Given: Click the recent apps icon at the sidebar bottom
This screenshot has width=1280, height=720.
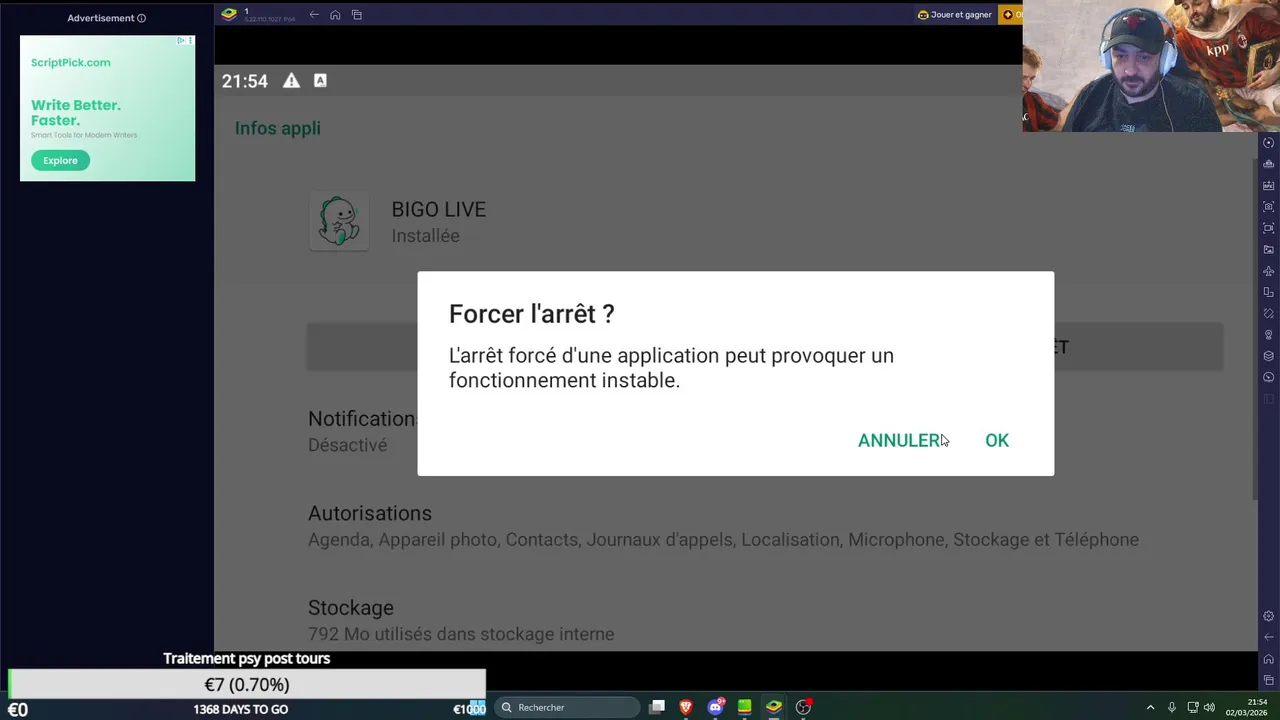Looking at the screenshot, I should click(x=1268, y=680).
